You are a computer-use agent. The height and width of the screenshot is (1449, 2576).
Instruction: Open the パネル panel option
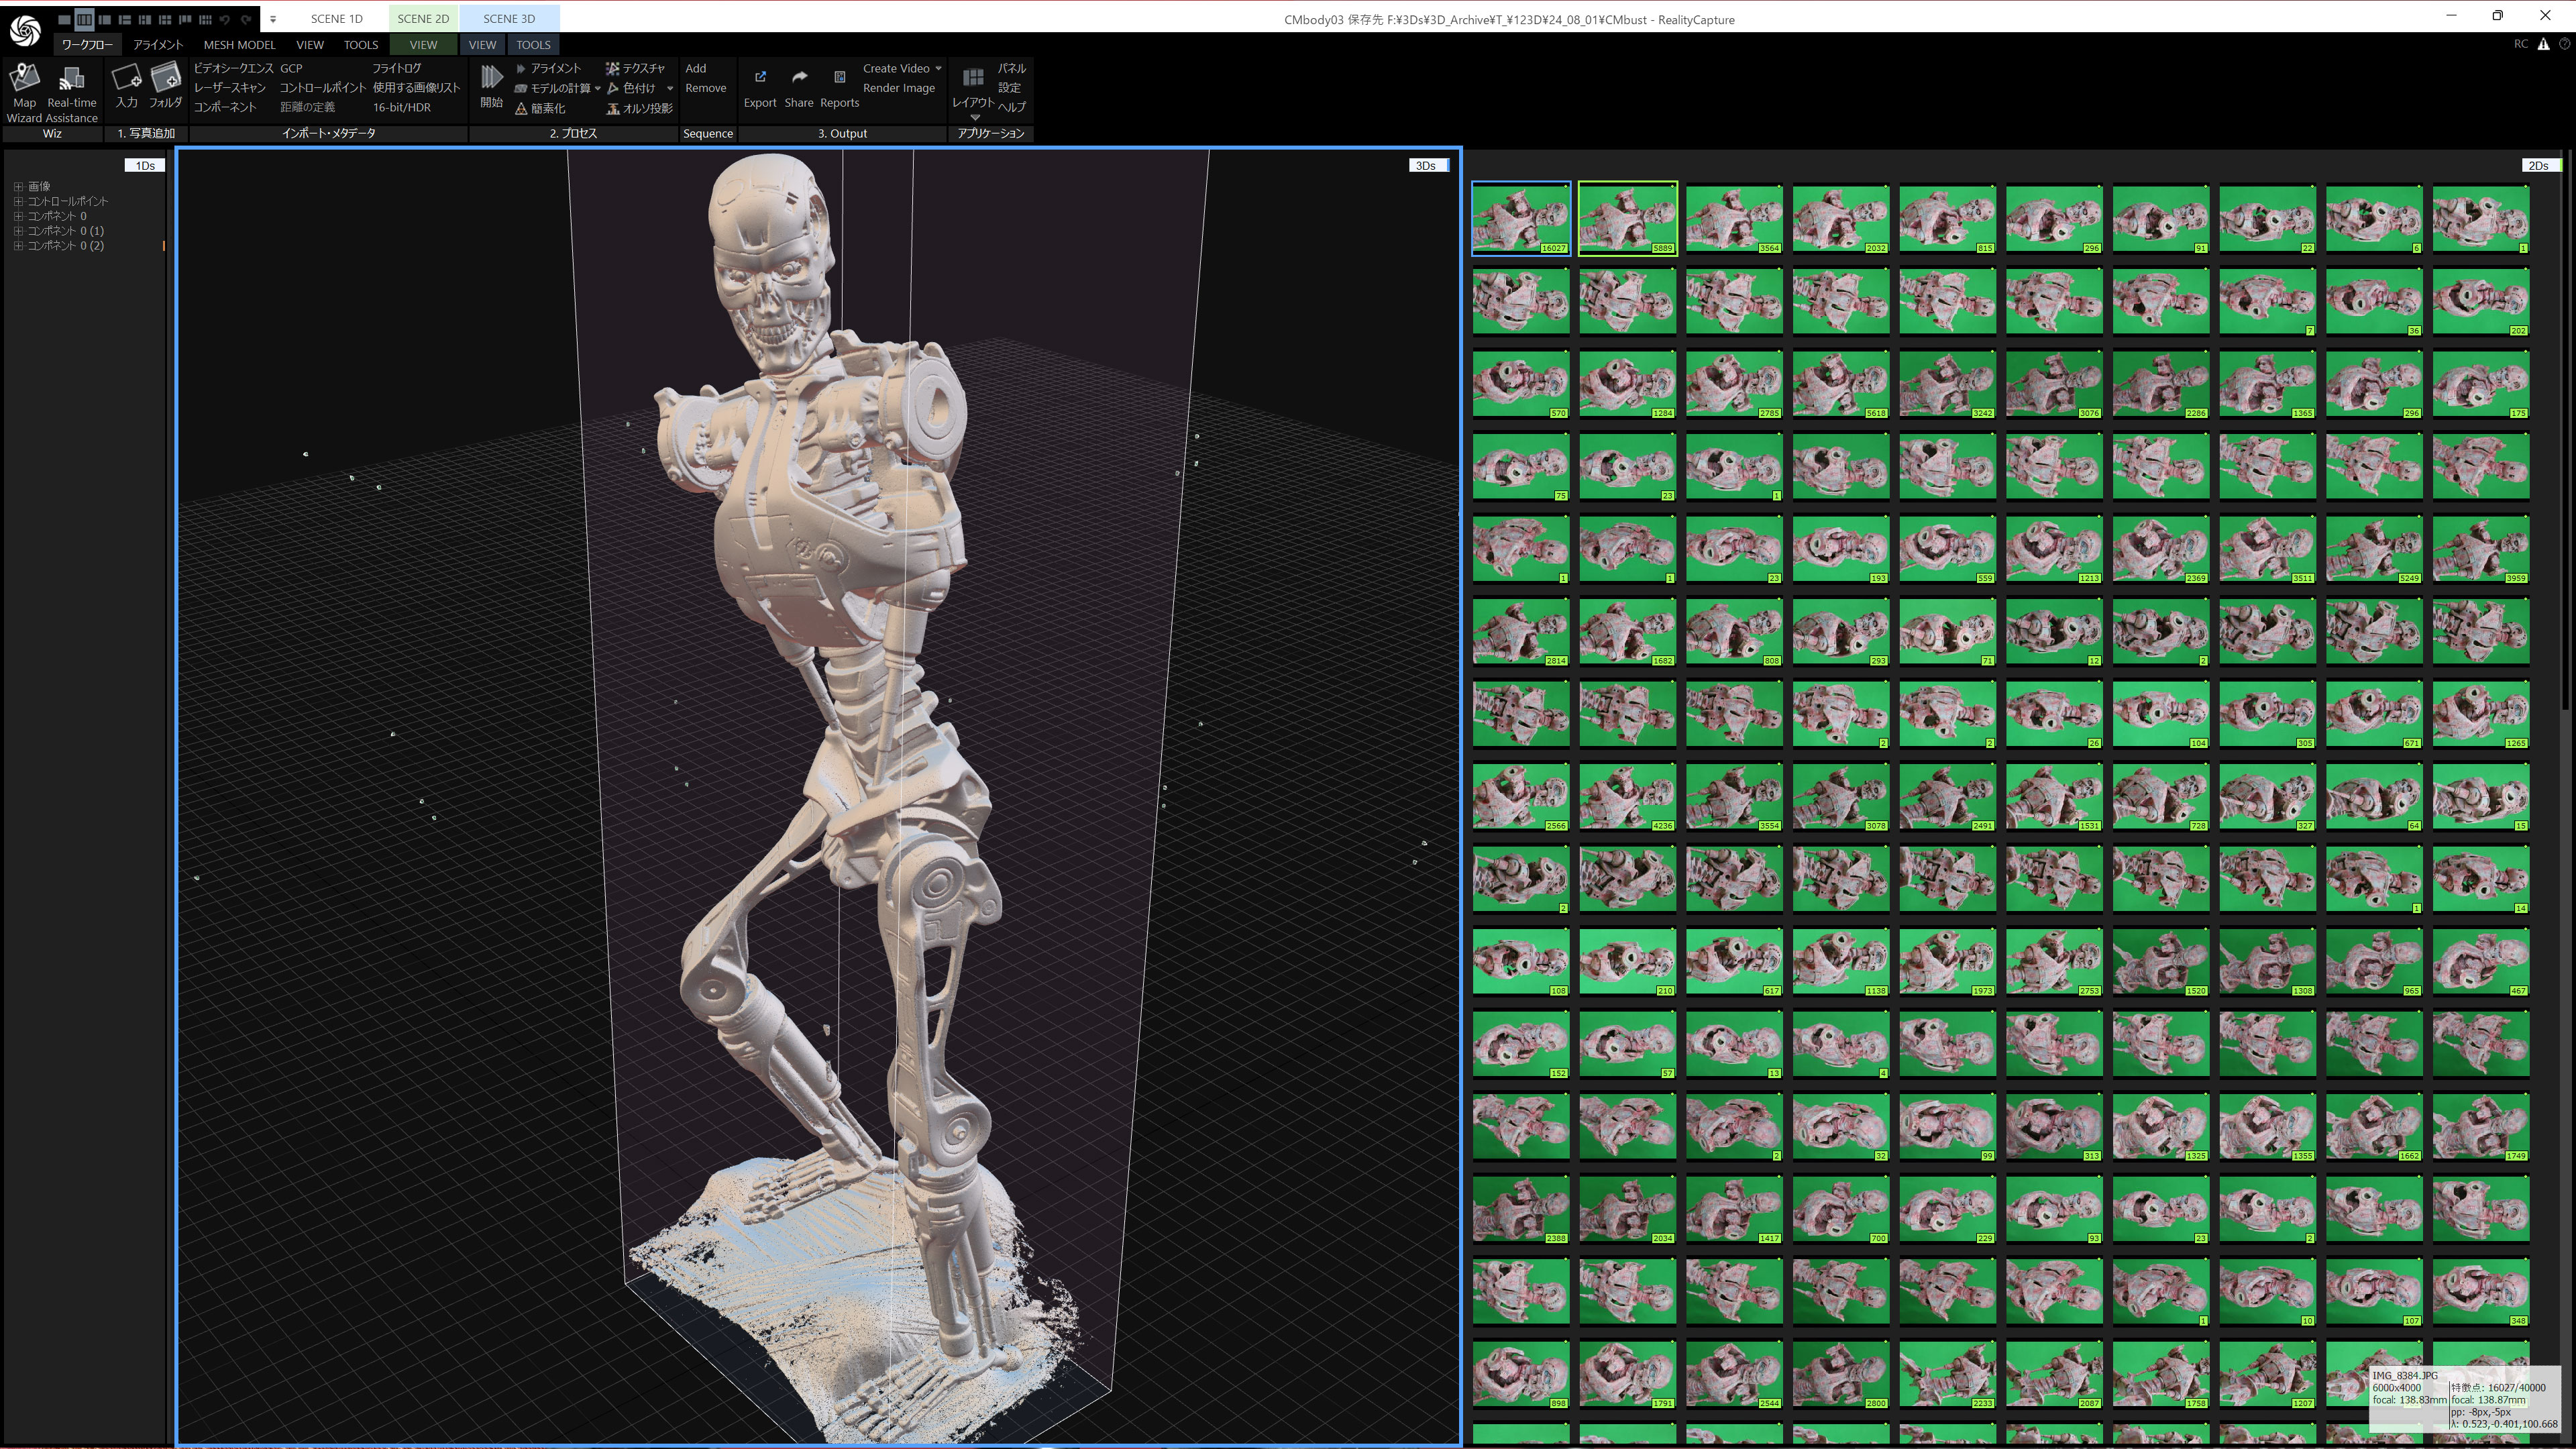pyautogui.click(x=1011, y=68)
